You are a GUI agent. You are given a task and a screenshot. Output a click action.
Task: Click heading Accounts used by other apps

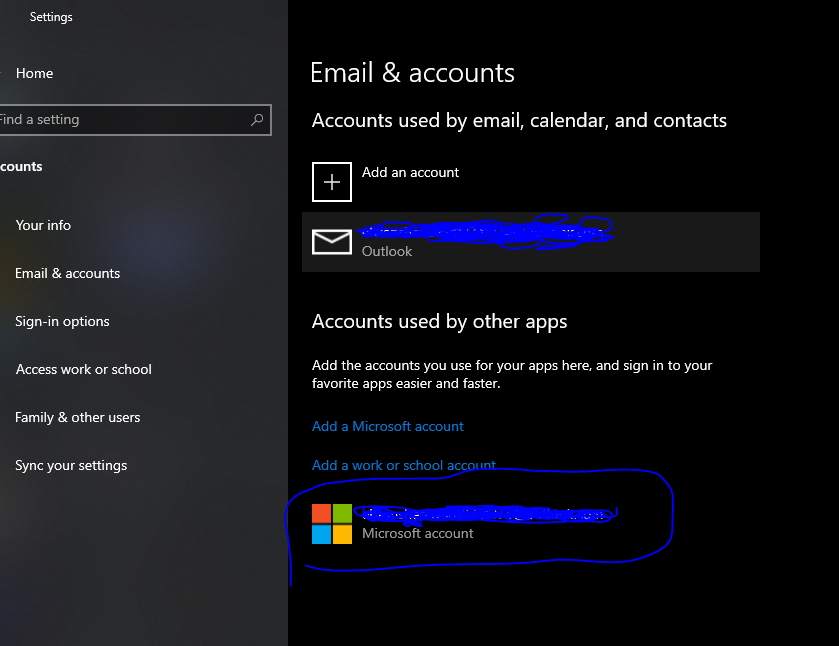439,322
